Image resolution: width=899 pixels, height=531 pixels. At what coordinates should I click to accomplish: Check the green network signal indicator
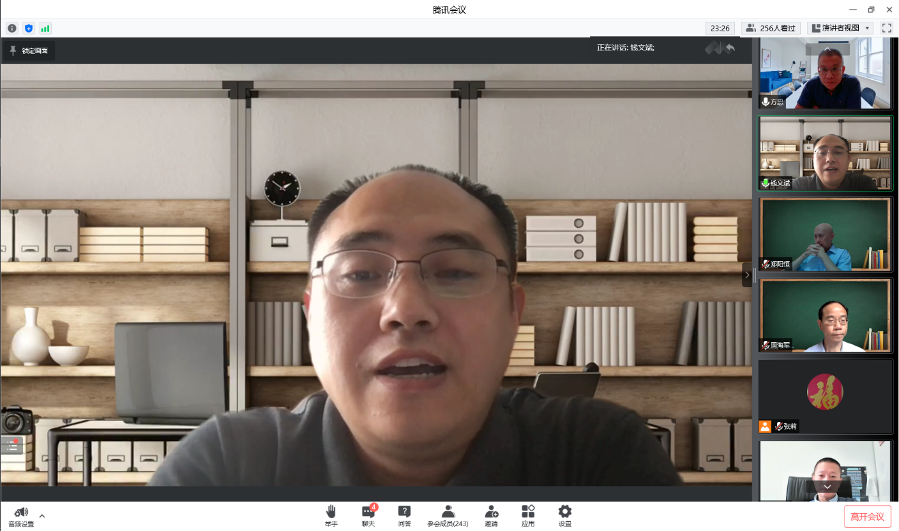tap(45, 28)
